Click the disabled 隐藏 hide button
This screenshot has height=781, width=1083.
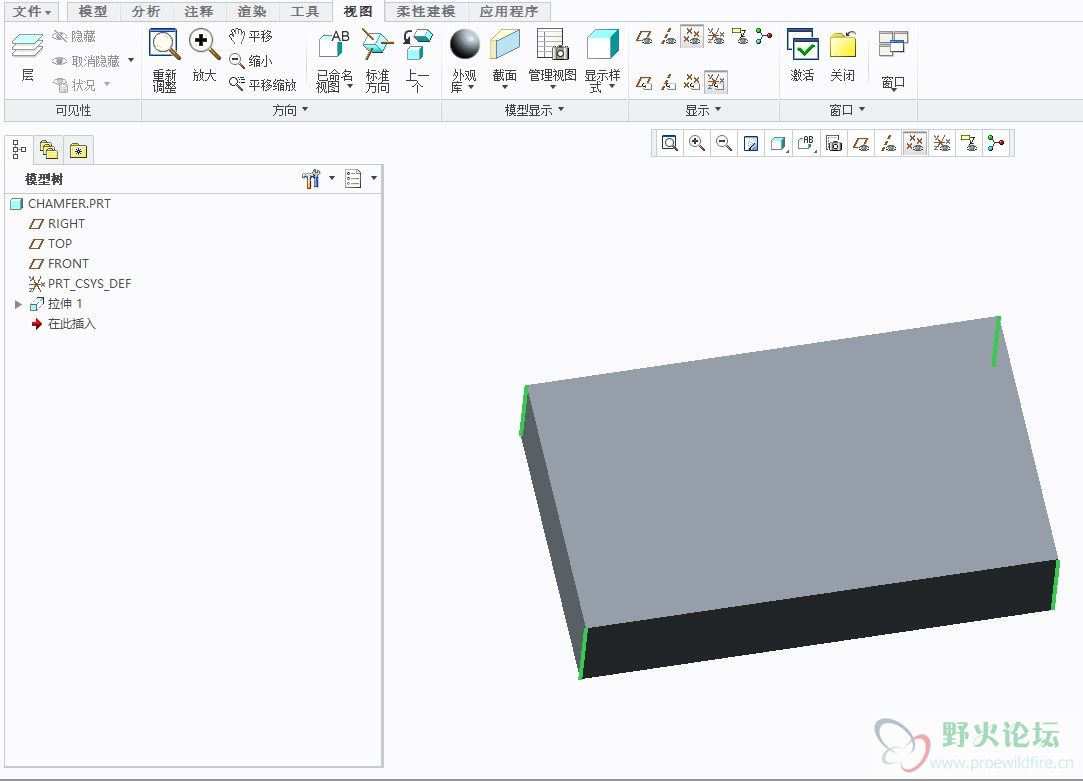74,36
